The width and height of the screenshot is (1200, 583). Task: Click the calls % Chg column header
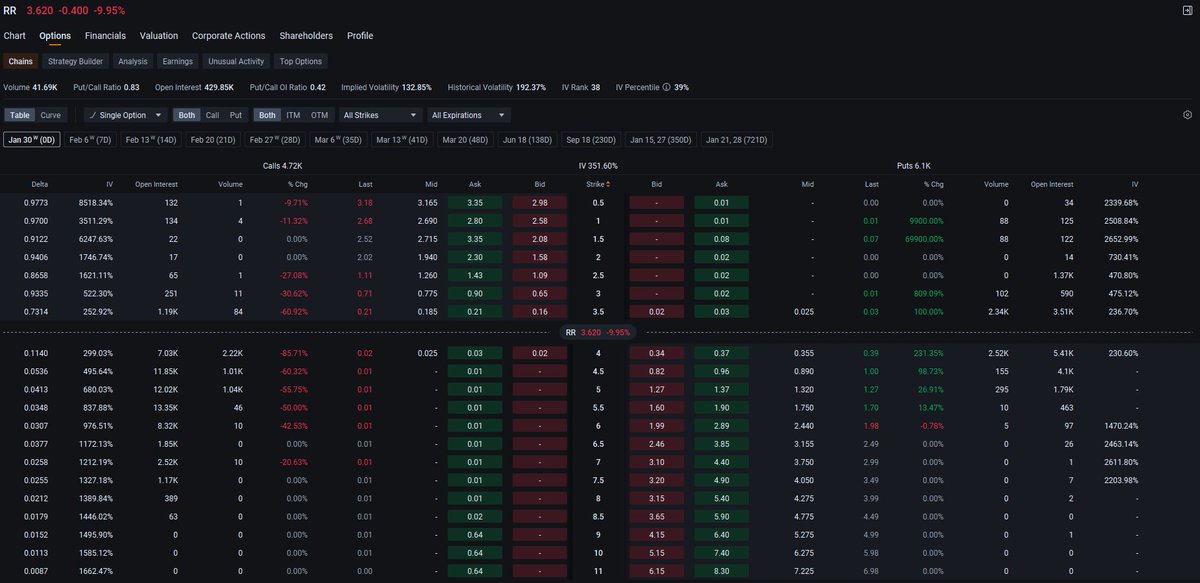[x=297, y=184]
